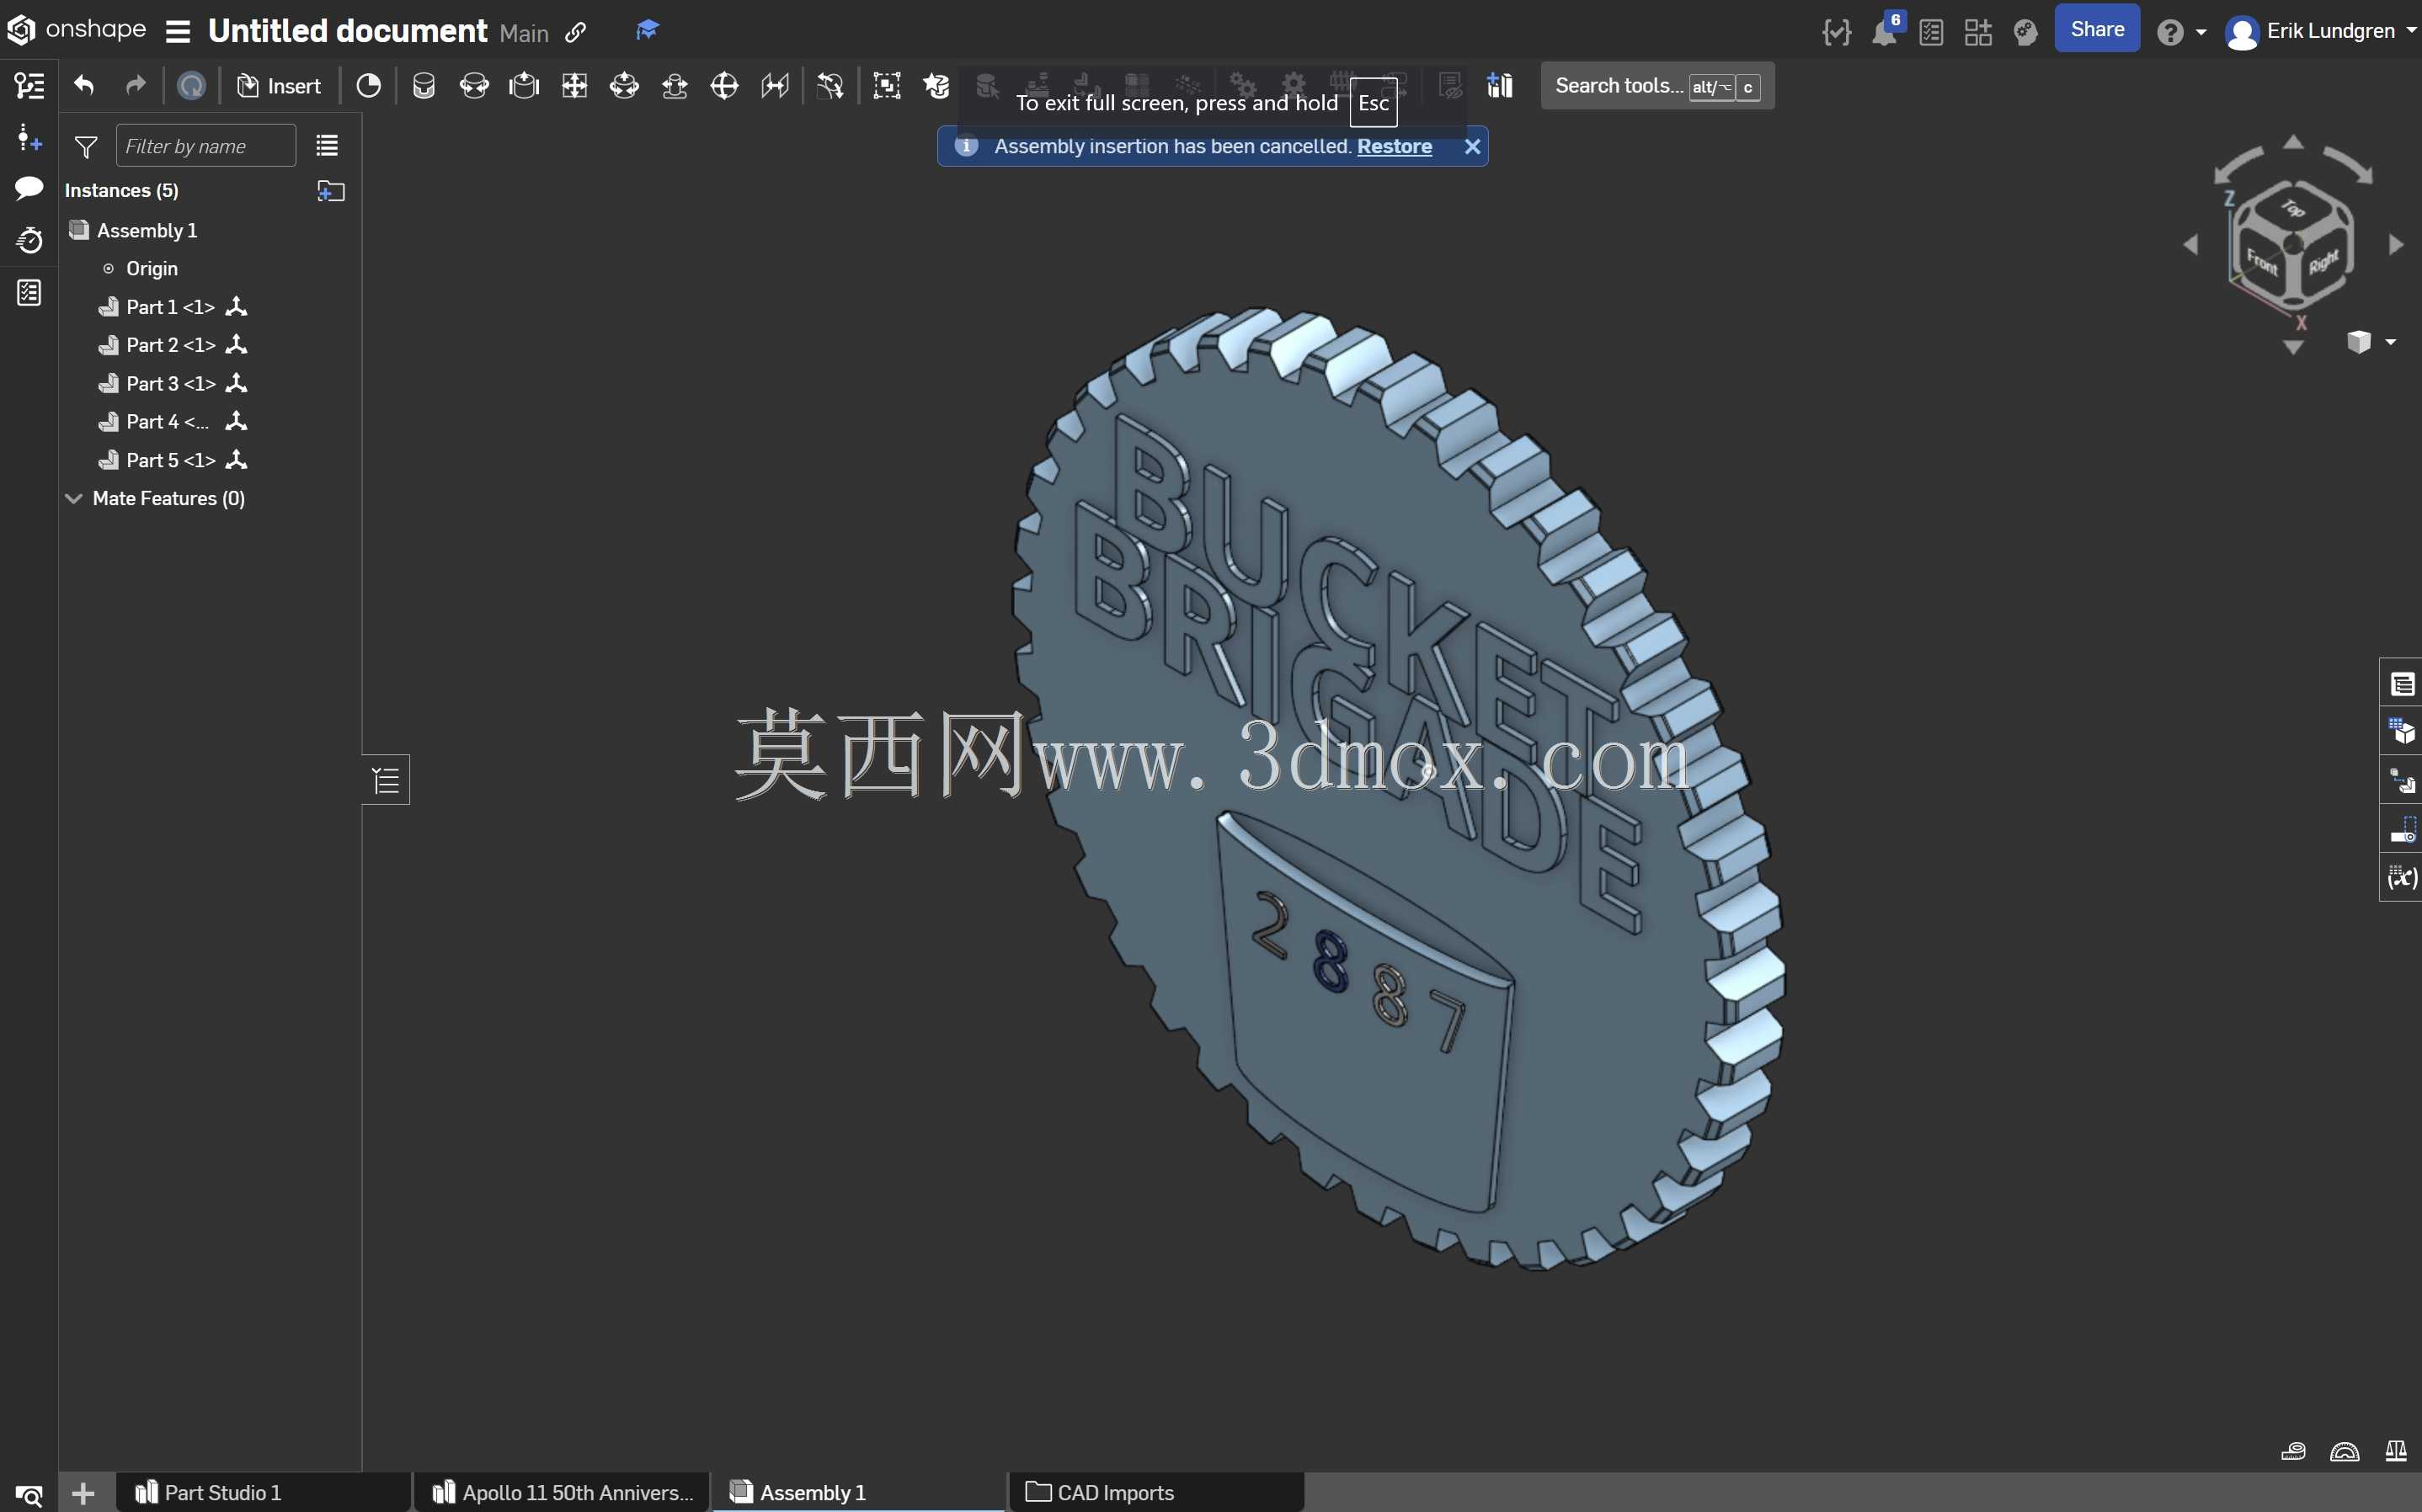
Task: Open the Configurations panel icon on right
Action: 2402,732
